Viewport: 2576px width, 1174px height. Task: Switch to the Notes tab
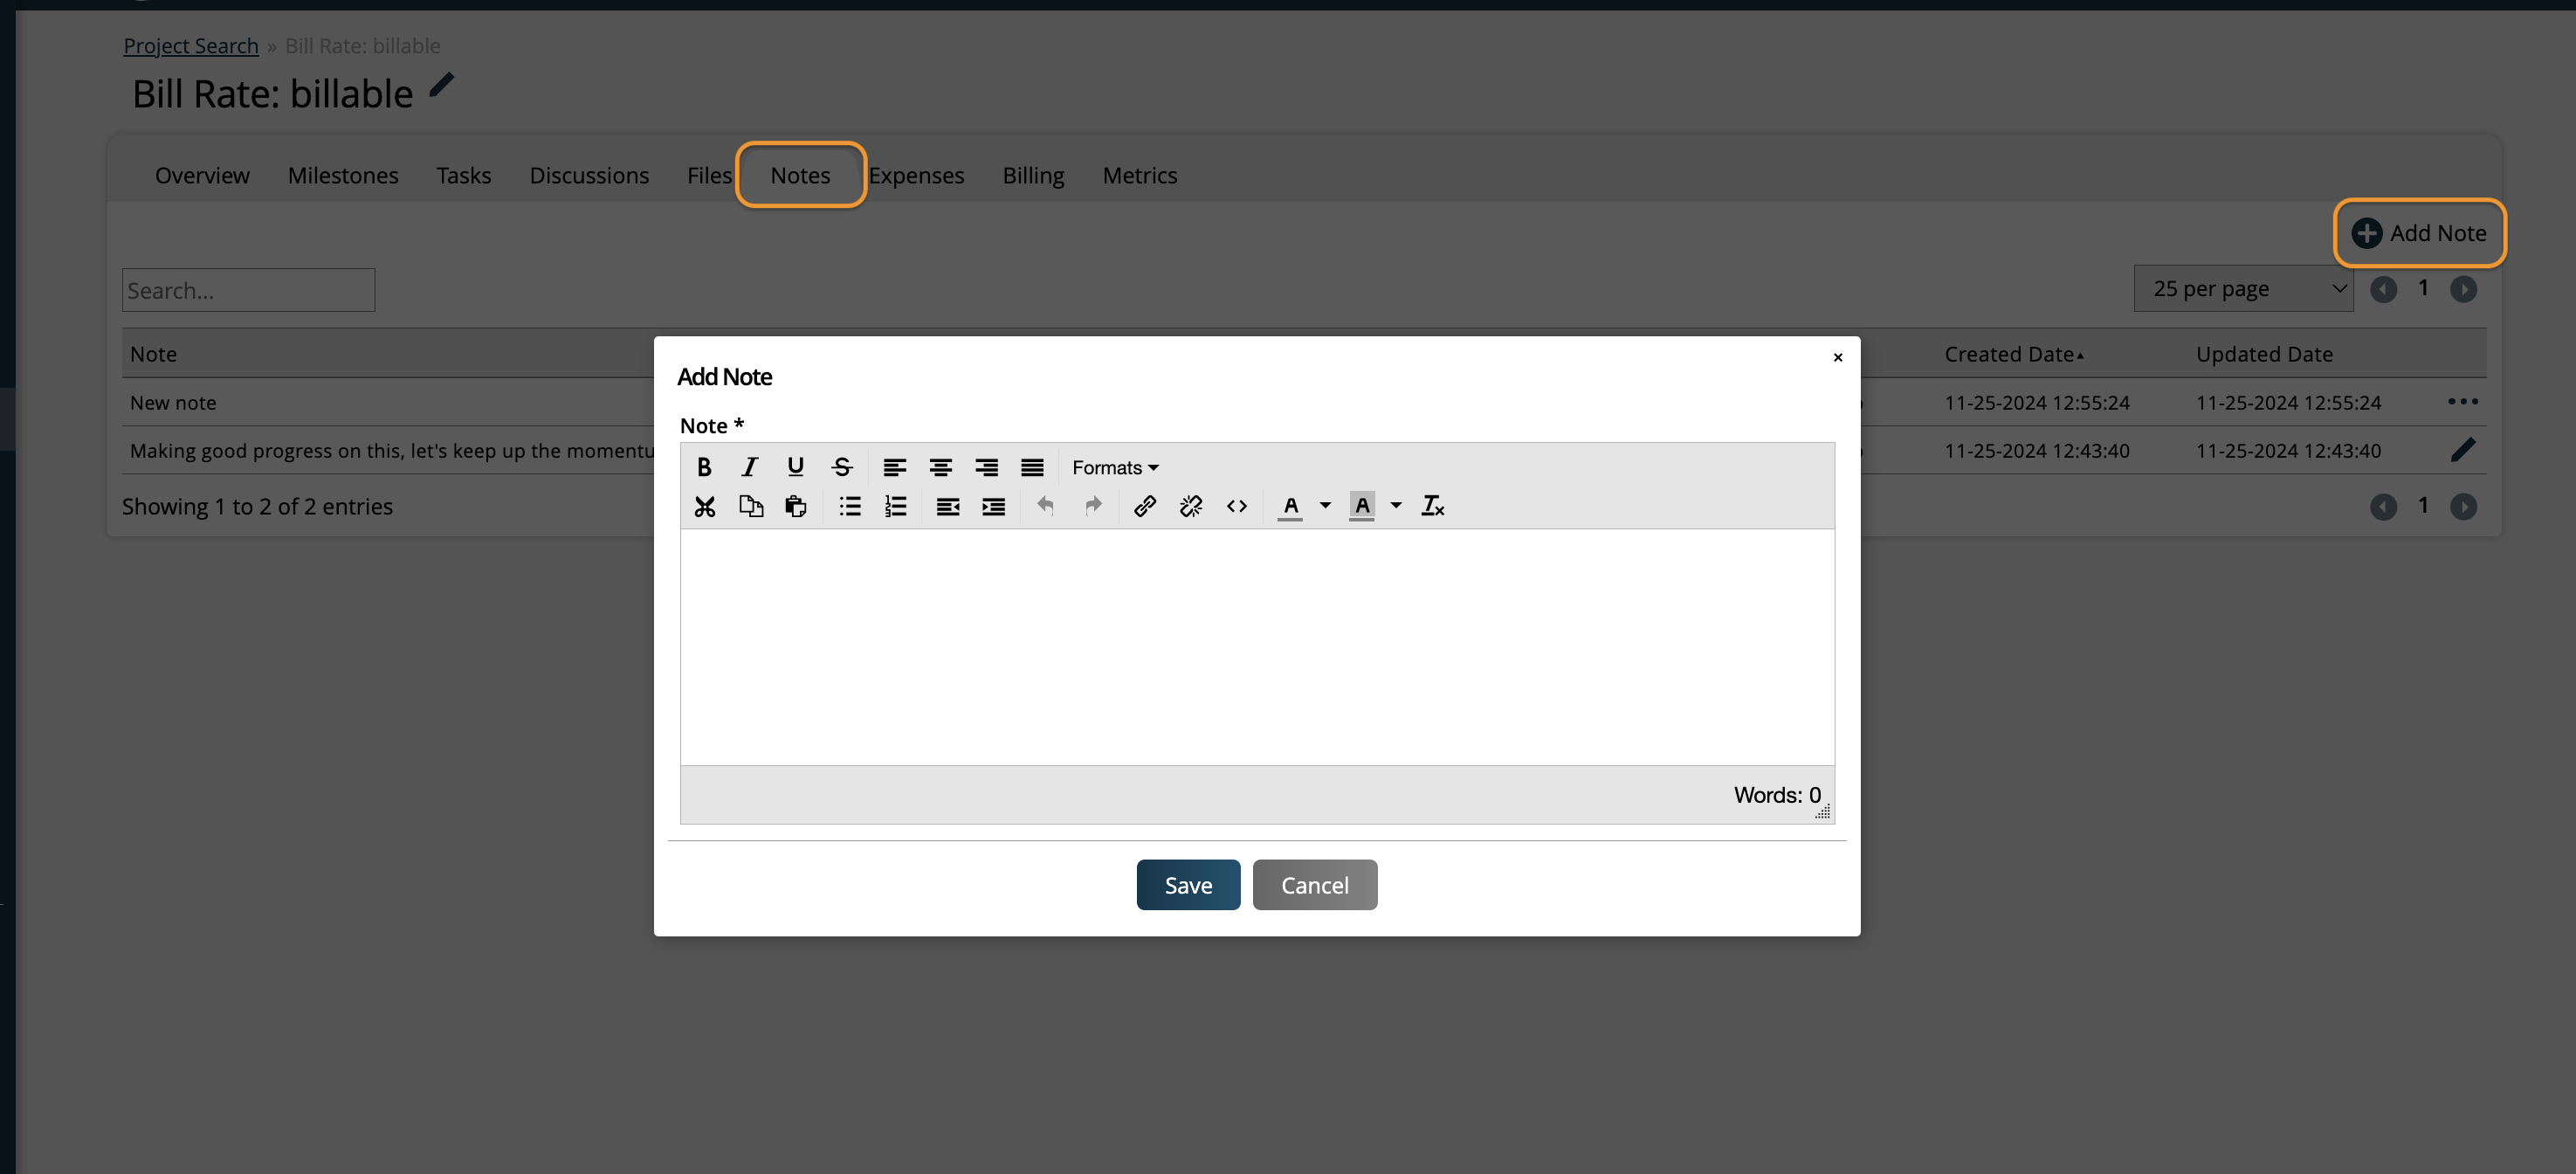(800, 175)
